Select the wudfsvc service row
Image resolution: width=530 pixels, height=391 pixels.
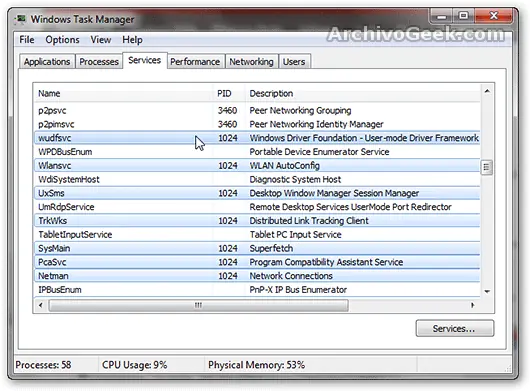tap(257, 138)
